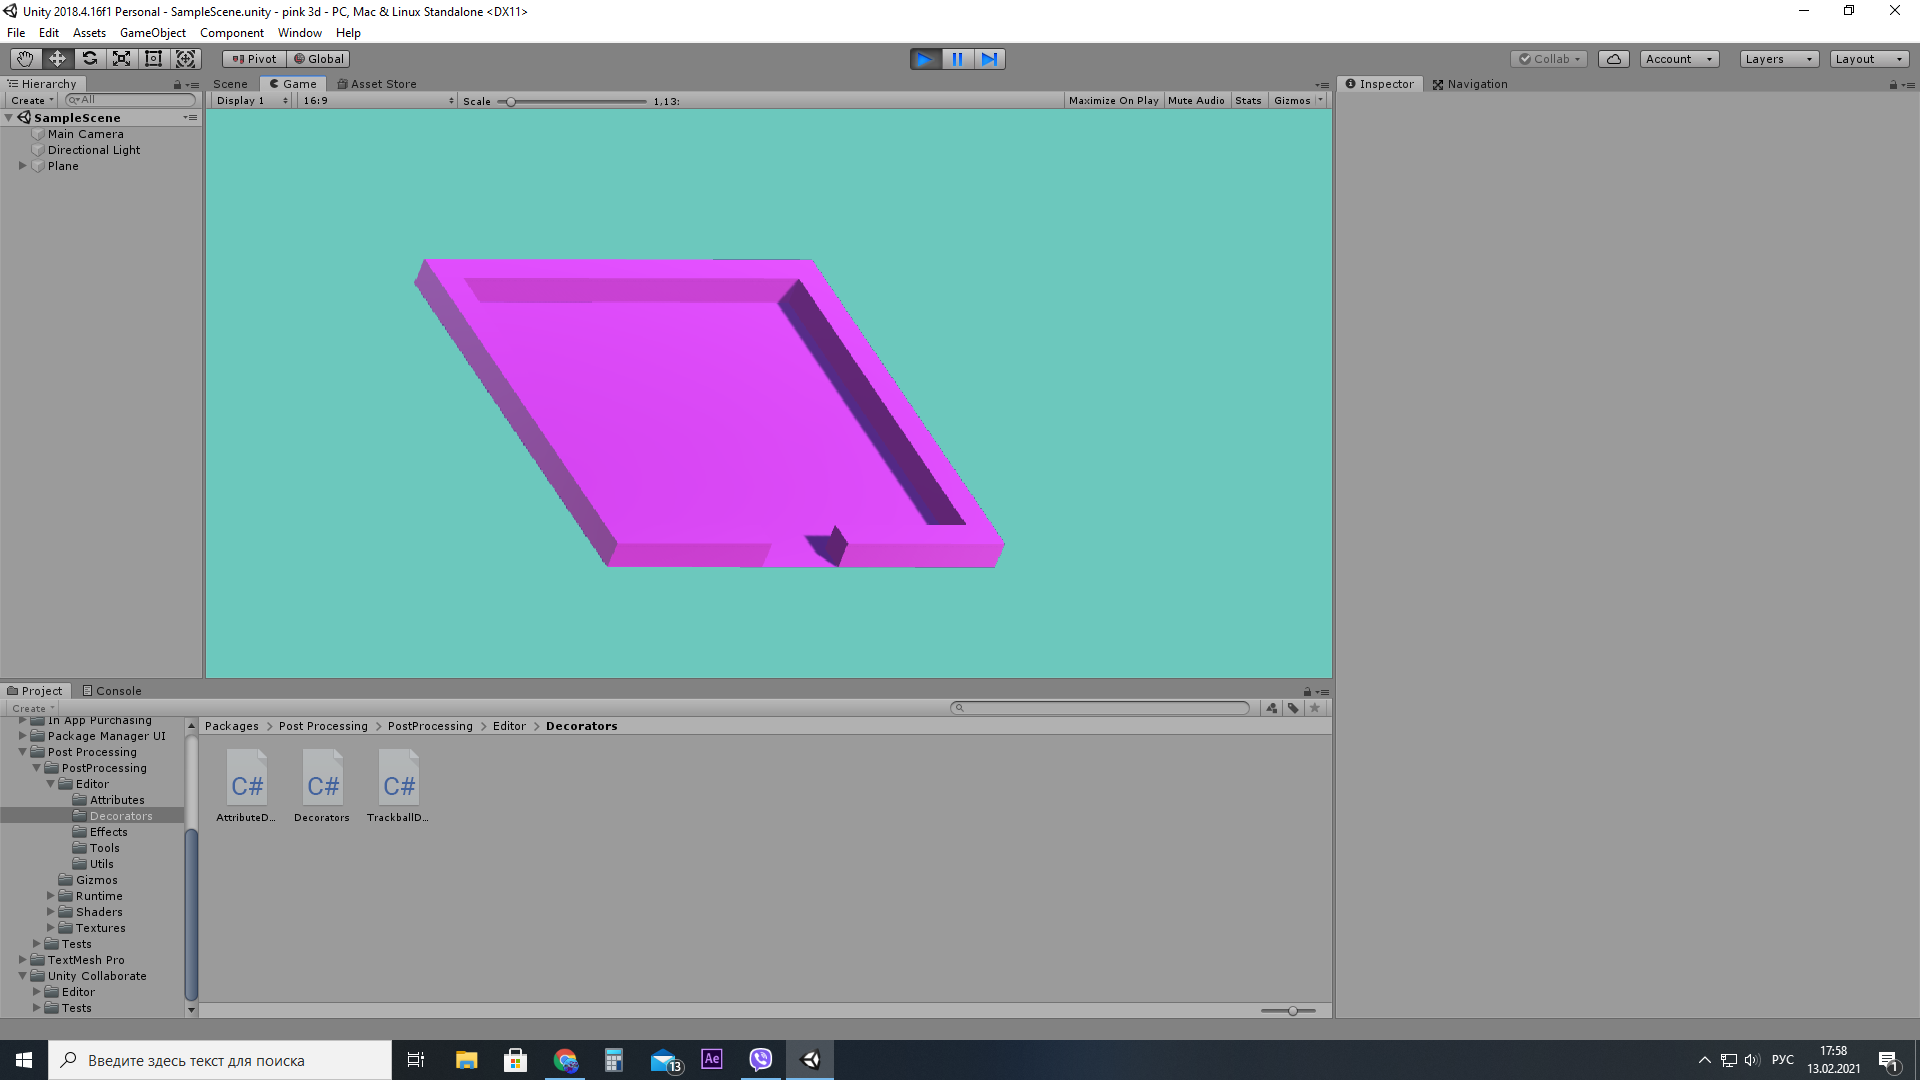The image size is (1920, 1080).
Task: Select the Rotate tool
Action: click(x=89, y=59)
